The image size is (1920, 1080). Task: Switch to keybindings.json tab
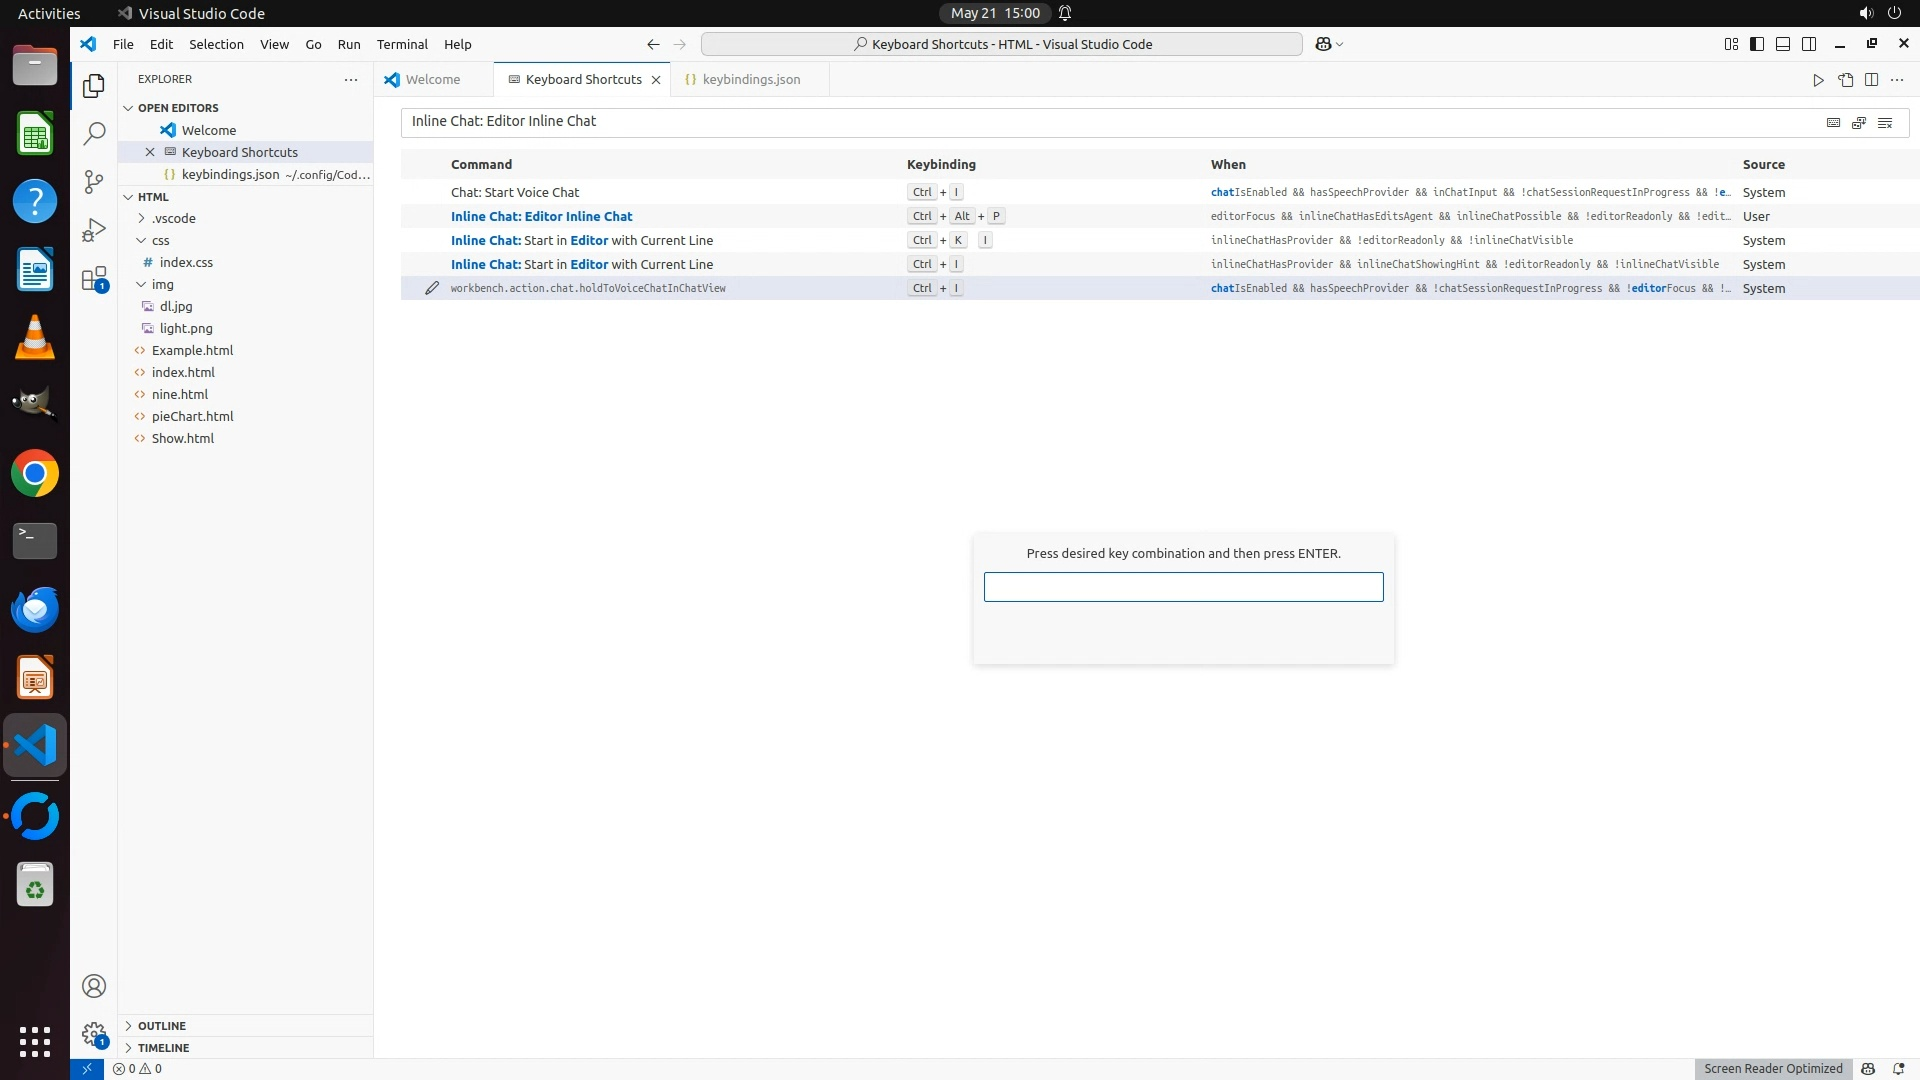click(x=750, y=79)
